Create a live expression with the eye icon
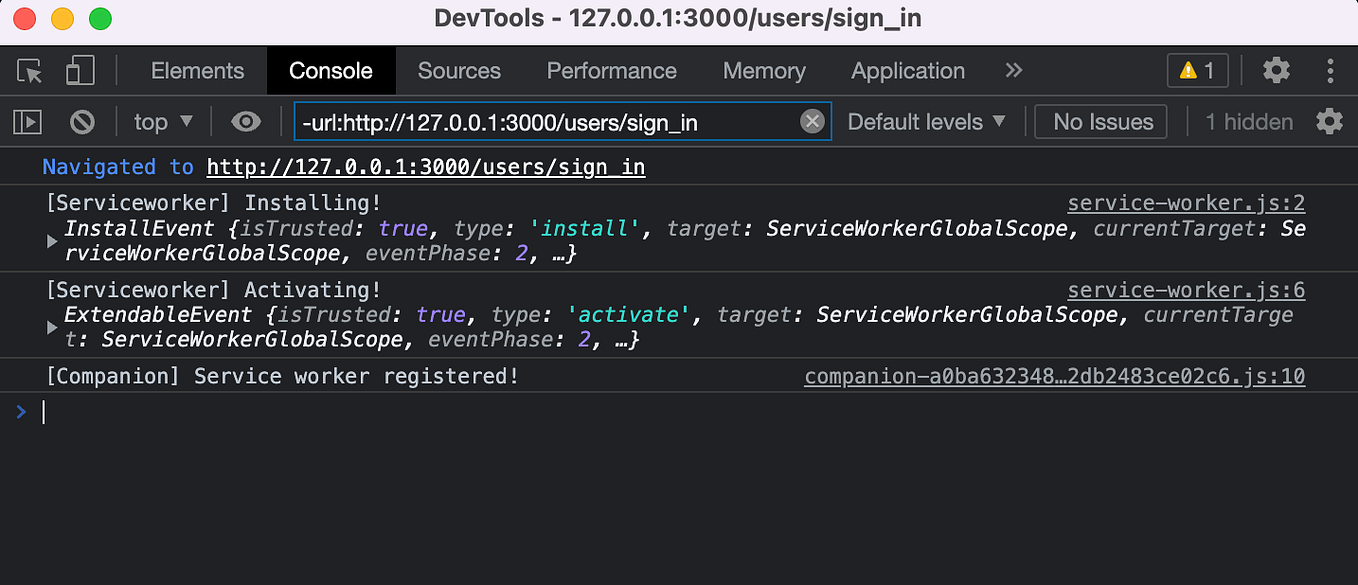 point(245,121)
